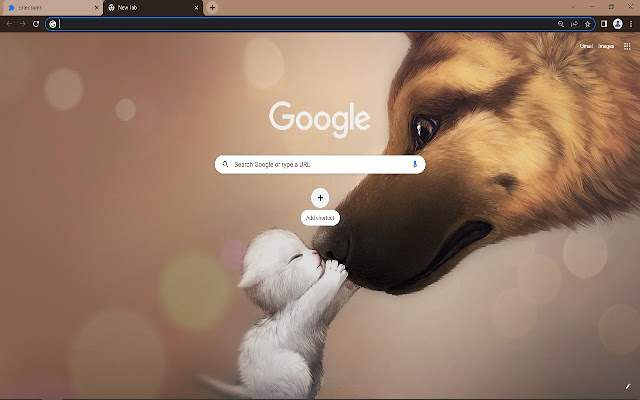This screenshot has width=640, height=400.
Task: Open tab search dropdown chevron
Action: 573,7
